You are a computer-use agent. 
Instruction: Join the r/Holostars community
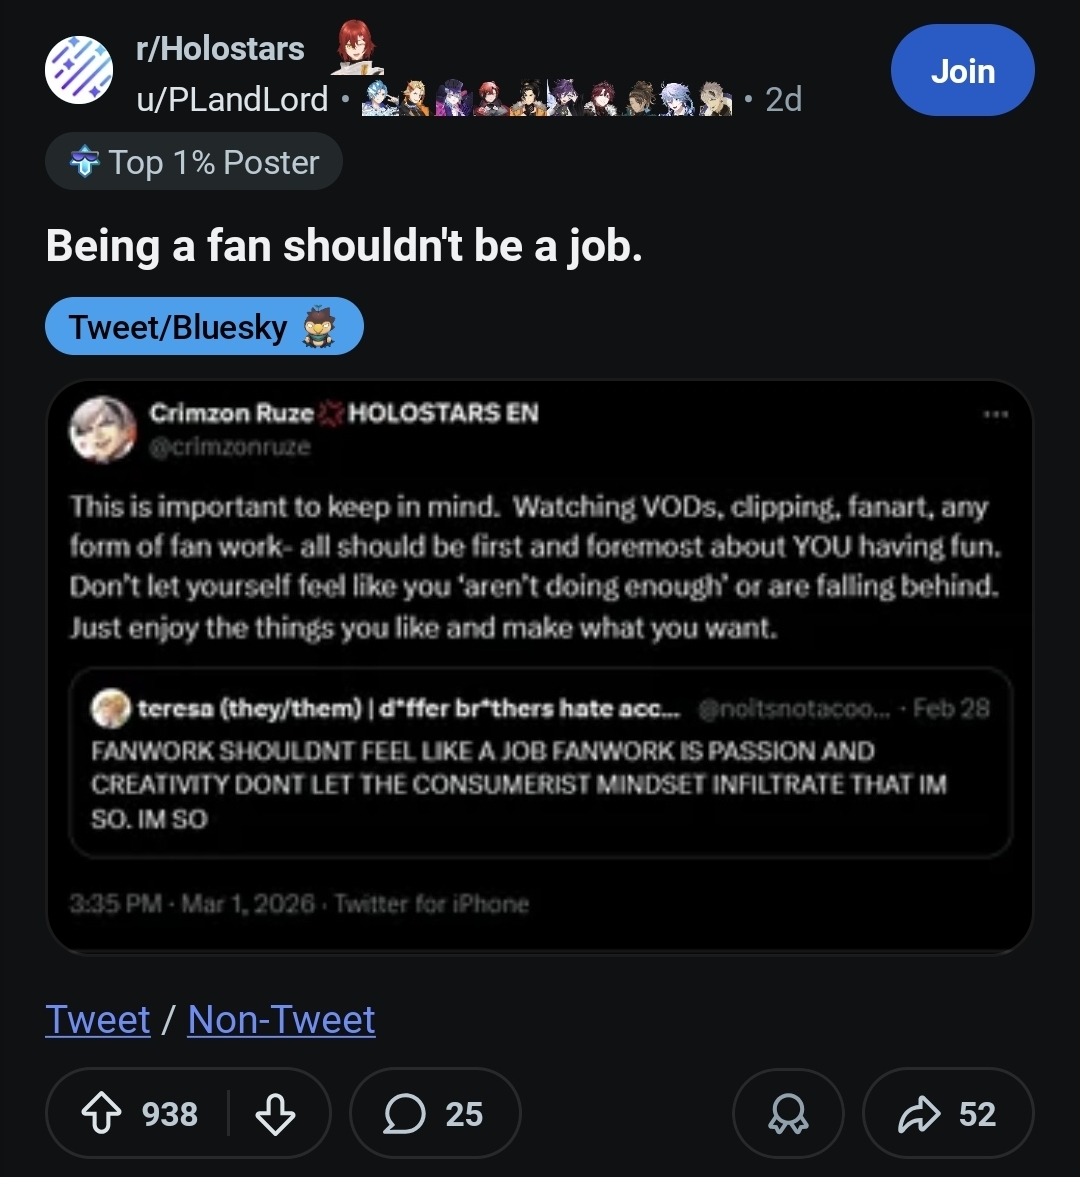click(x=962, y=71)
